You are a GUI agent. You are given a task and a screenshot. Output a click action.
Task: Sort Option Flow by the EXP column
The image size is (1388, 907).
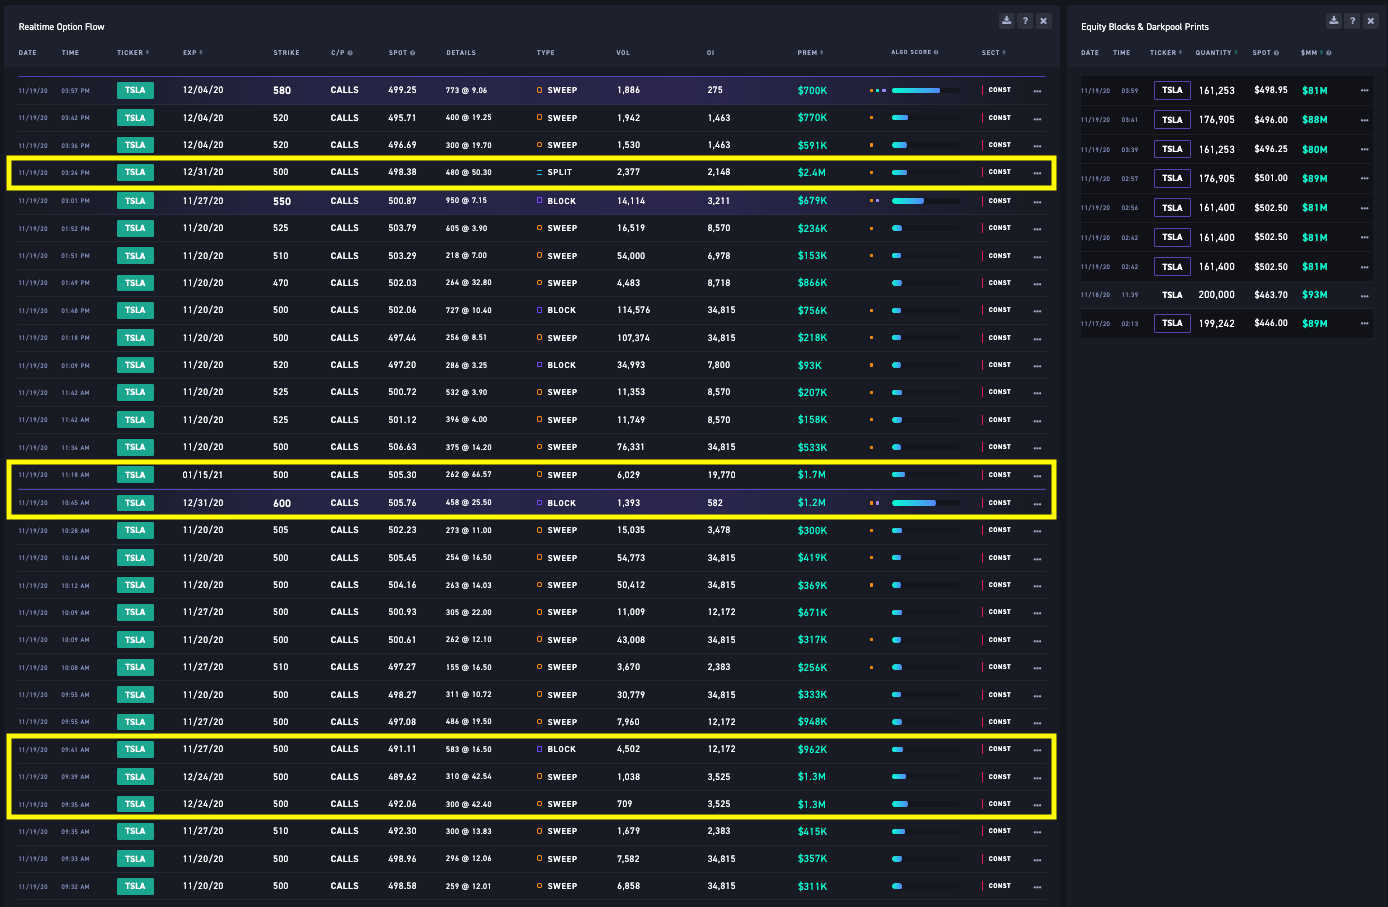(x=193, y=53)
